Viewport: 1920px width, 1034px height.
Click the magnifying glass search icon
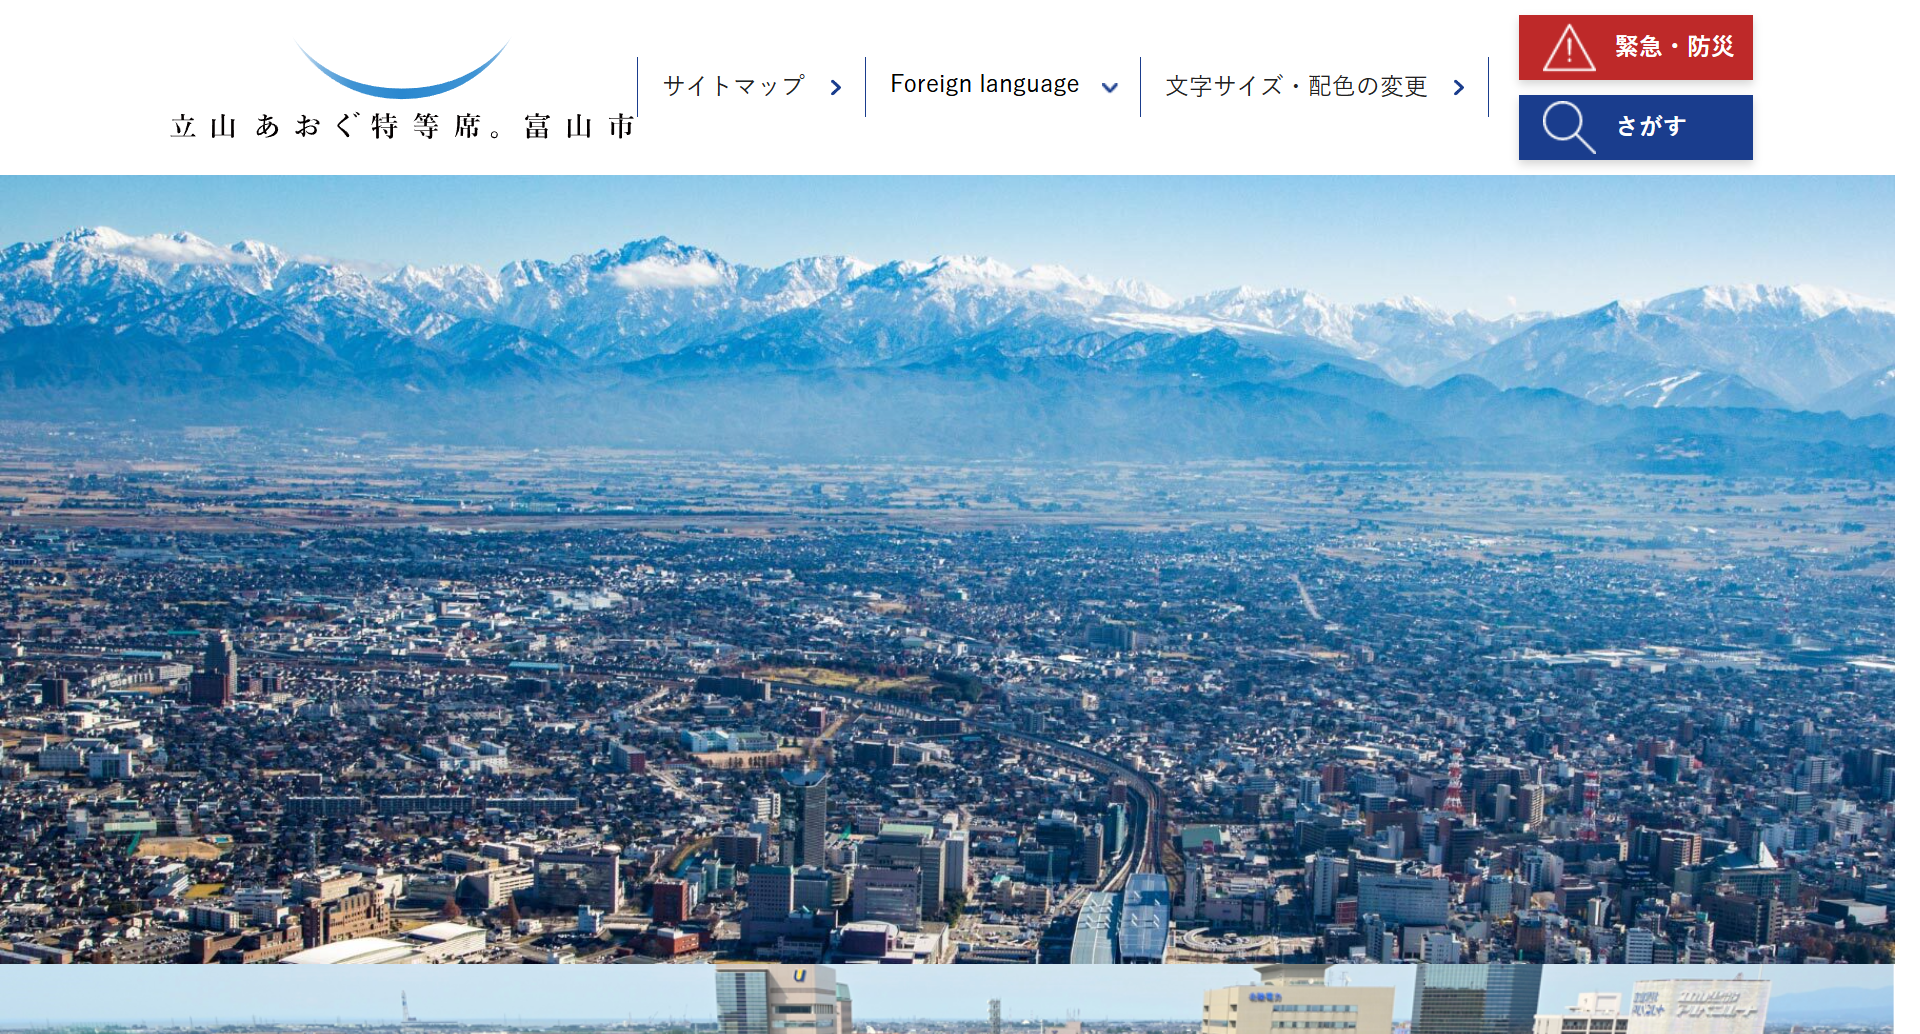coord(1566,127)
